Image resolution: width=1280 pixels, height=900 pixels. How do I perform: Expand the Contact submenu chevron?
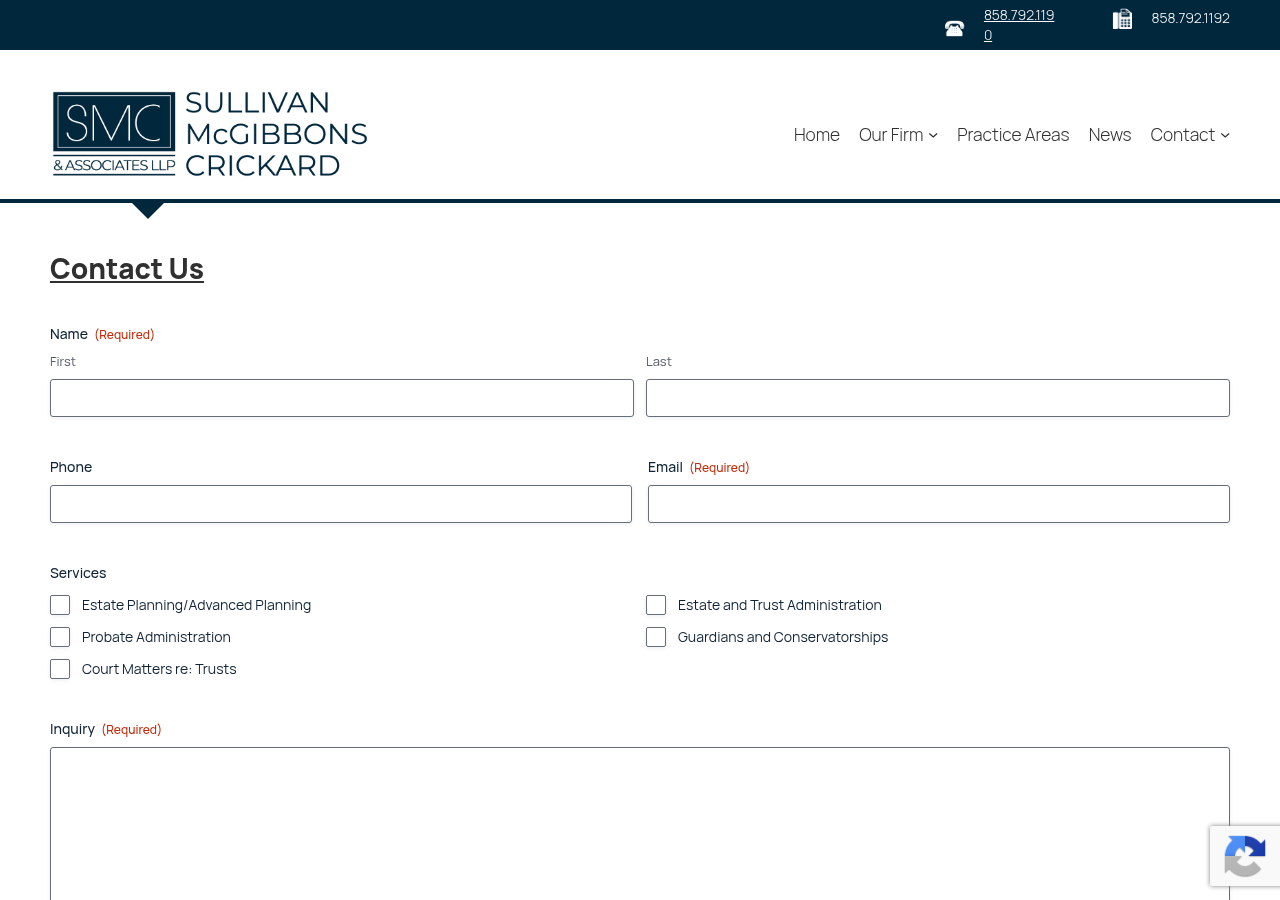1225,135
